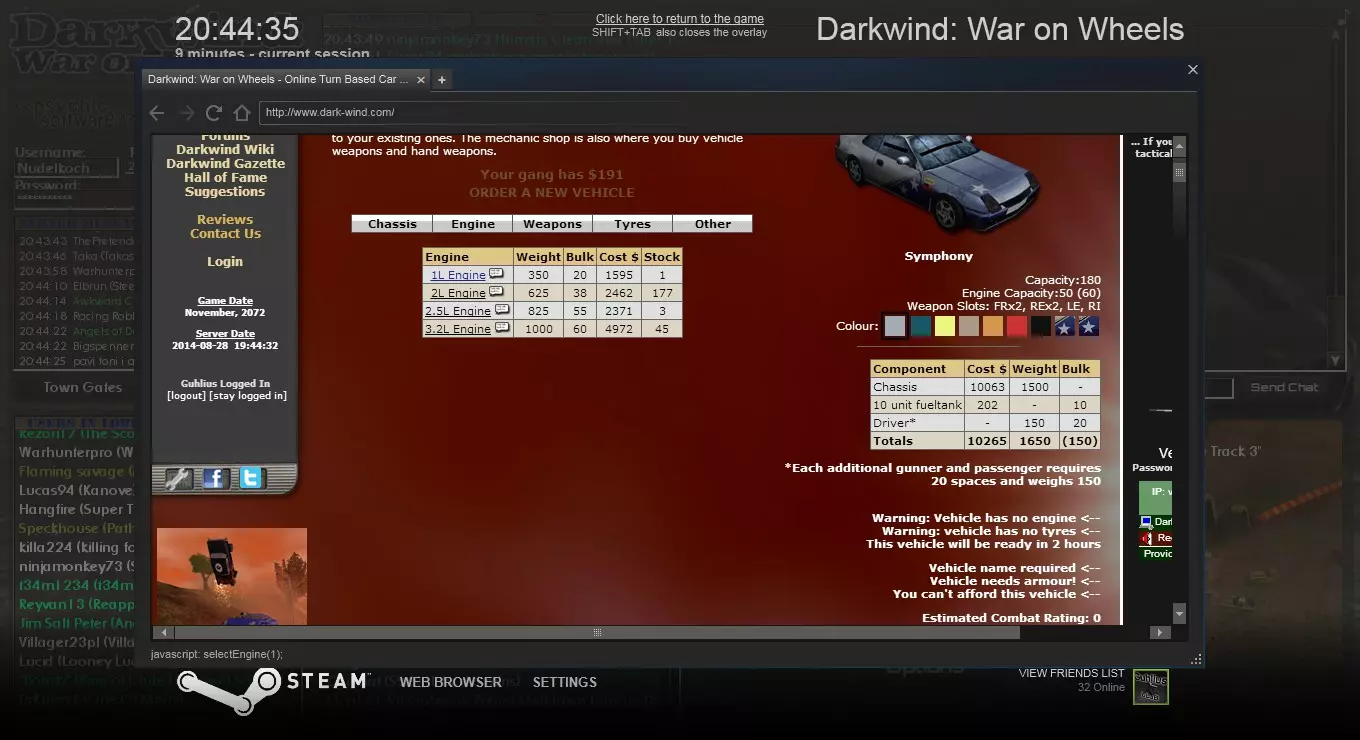Click the page scroll-down arrow
The image size is (1360, 740).
point(1179,613)
